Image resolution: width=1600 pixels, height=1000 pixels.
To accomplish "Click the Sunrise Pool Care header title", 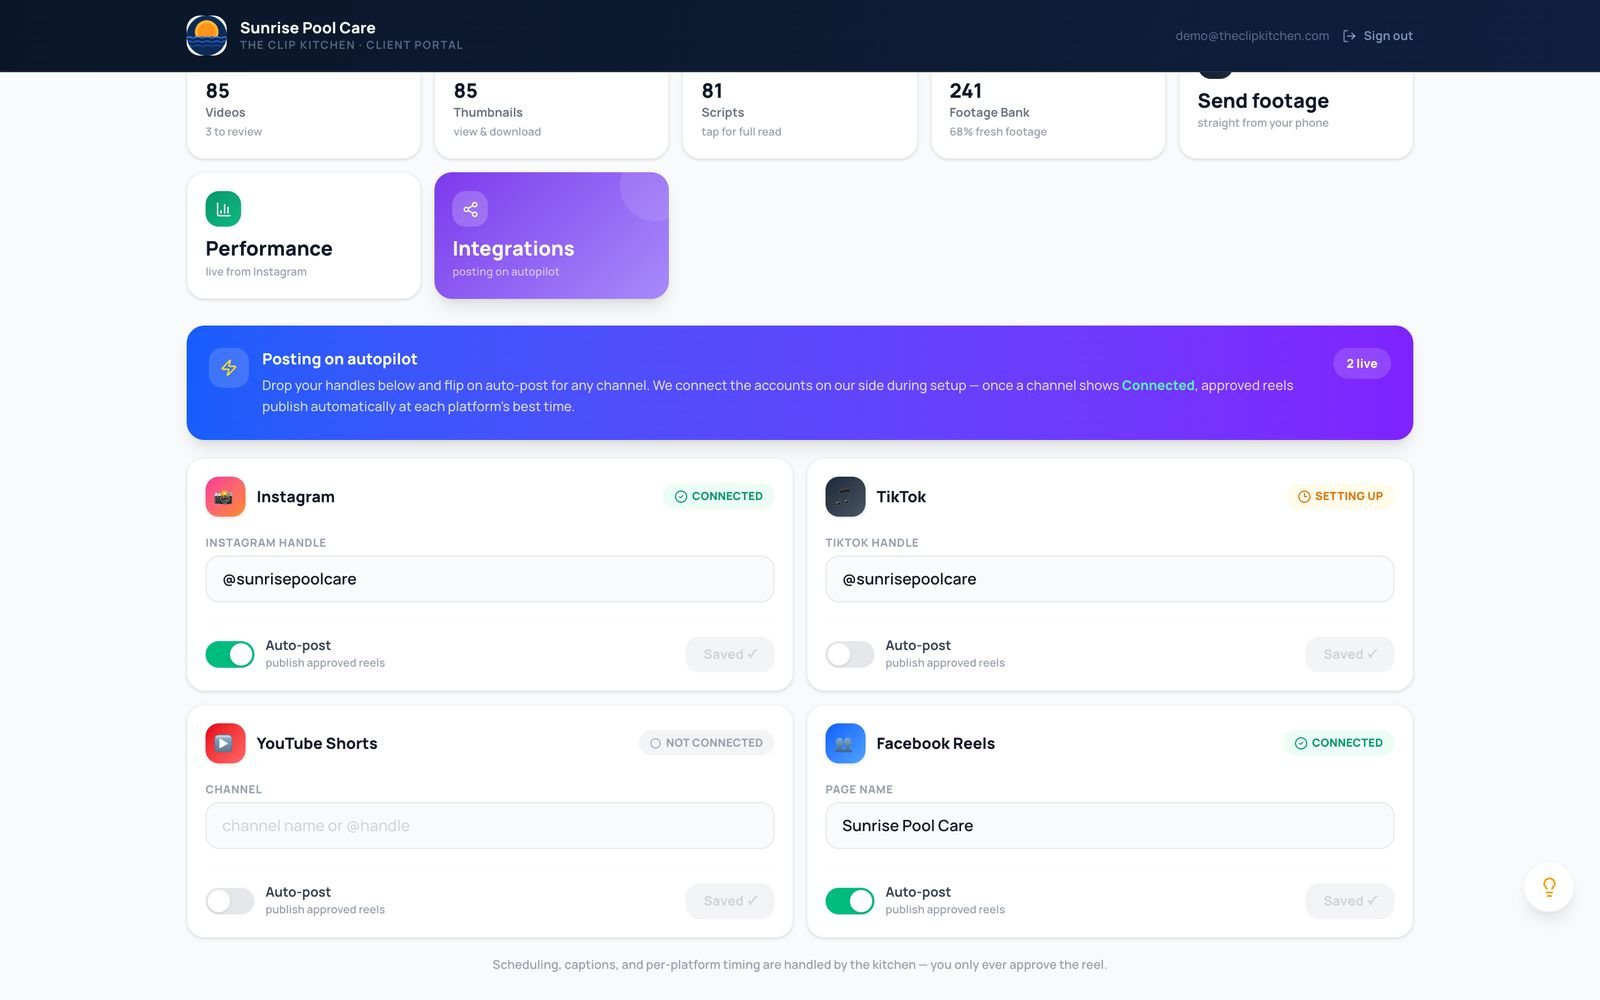I will (x=308, y=28).
